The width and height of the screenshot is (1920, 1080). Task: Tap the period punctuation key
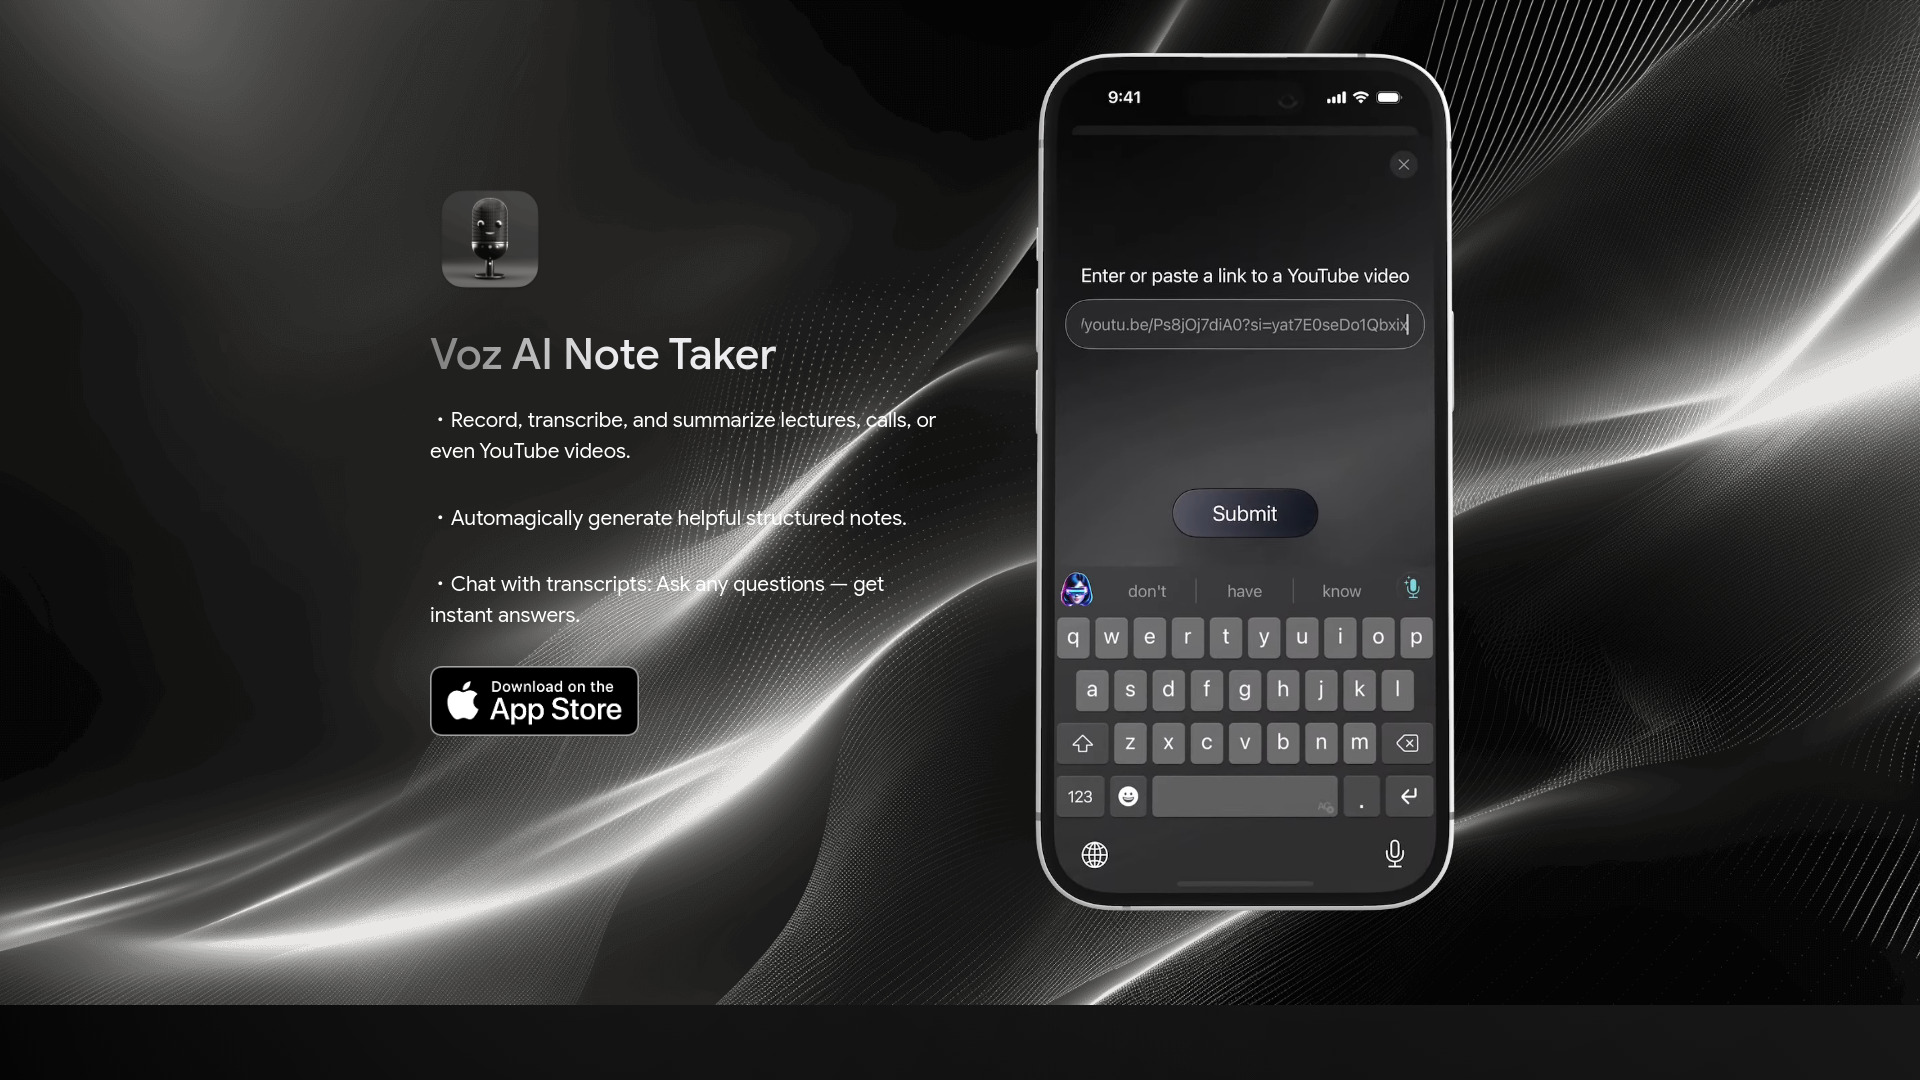(x=1361, y=795)
